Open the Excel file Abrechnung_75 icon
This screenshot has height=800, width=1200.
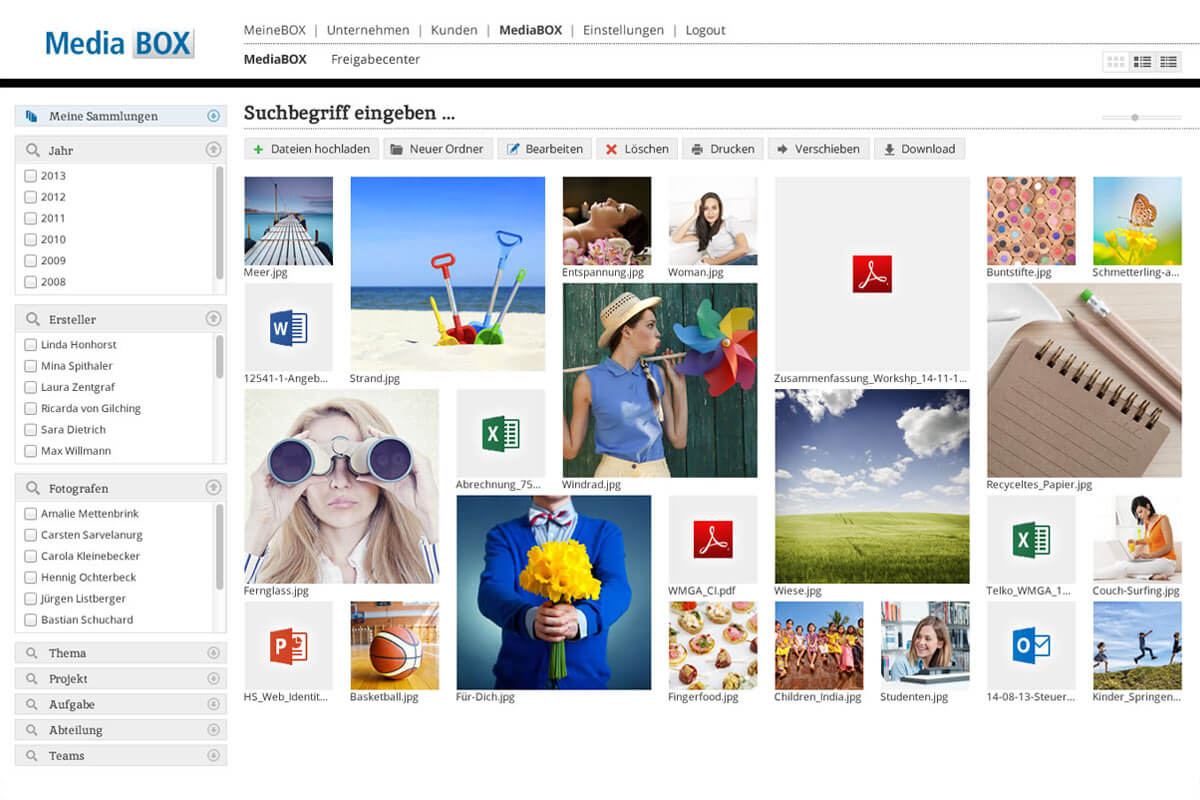click(500, 433)
